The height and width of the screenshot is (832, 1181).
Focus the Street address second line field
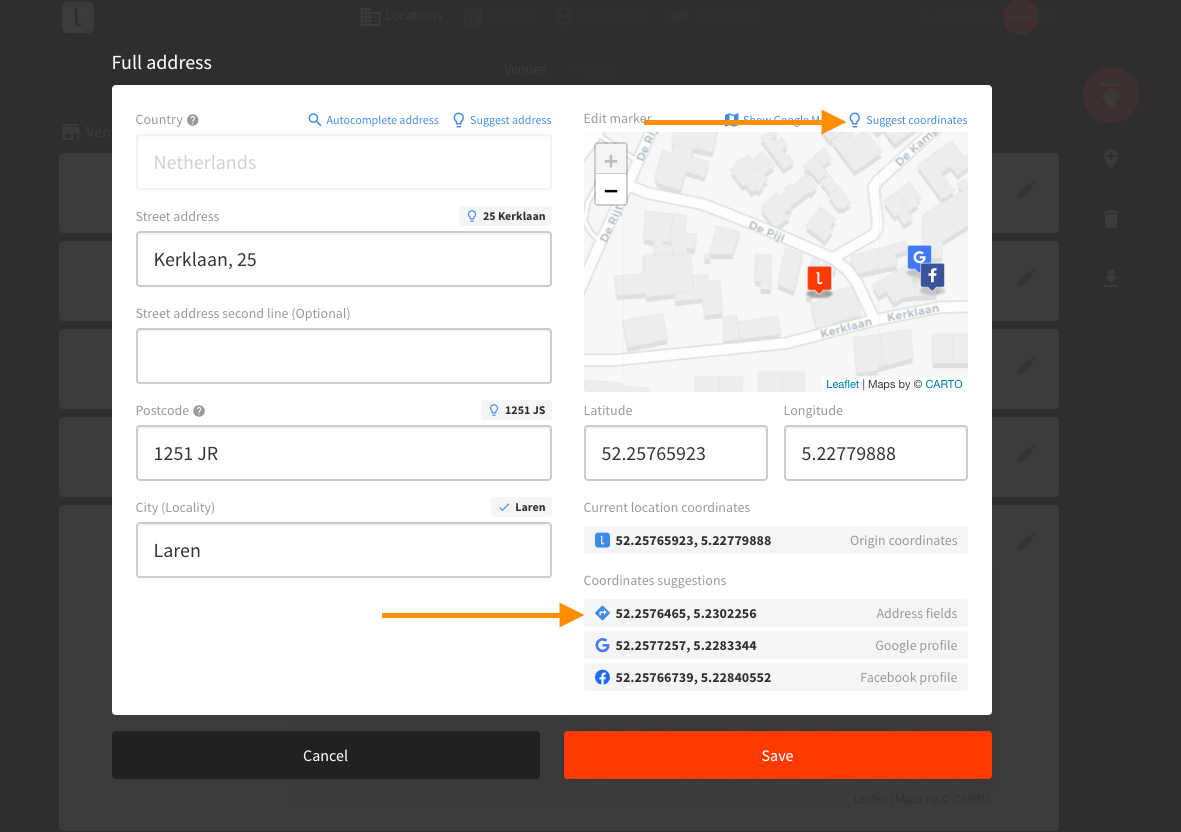(343, 356)
